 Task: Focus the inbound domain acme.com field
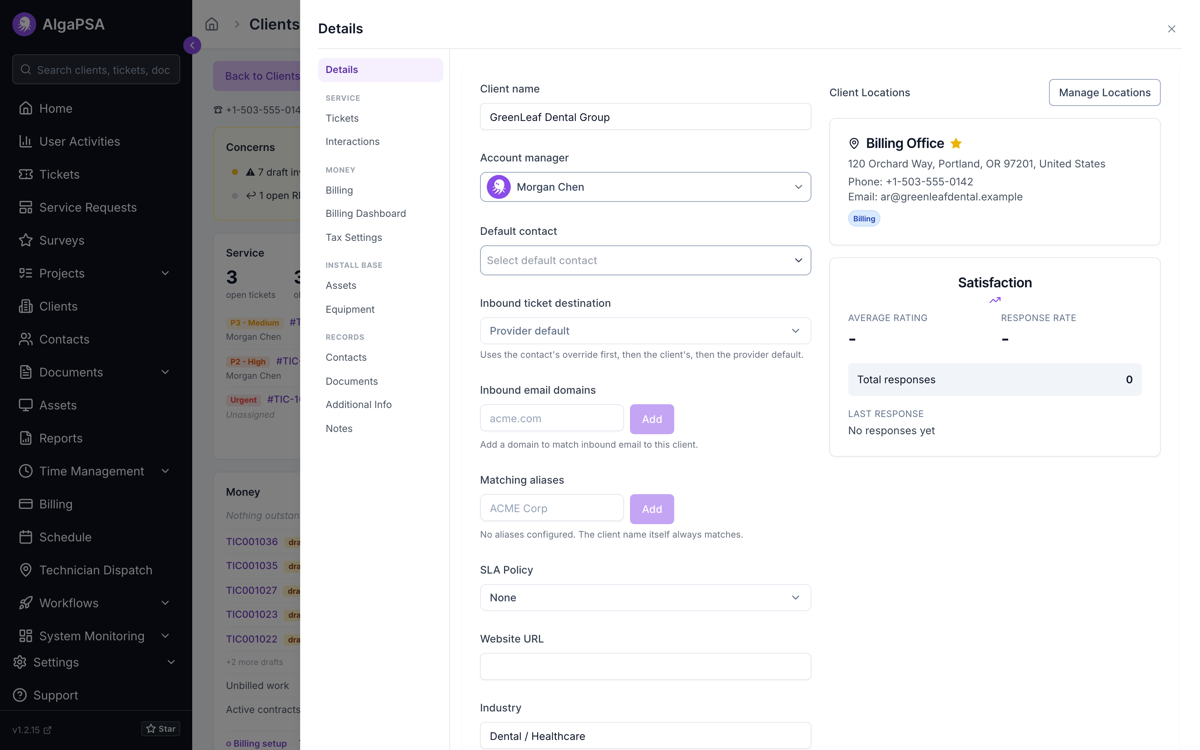[x=552, y=418]
